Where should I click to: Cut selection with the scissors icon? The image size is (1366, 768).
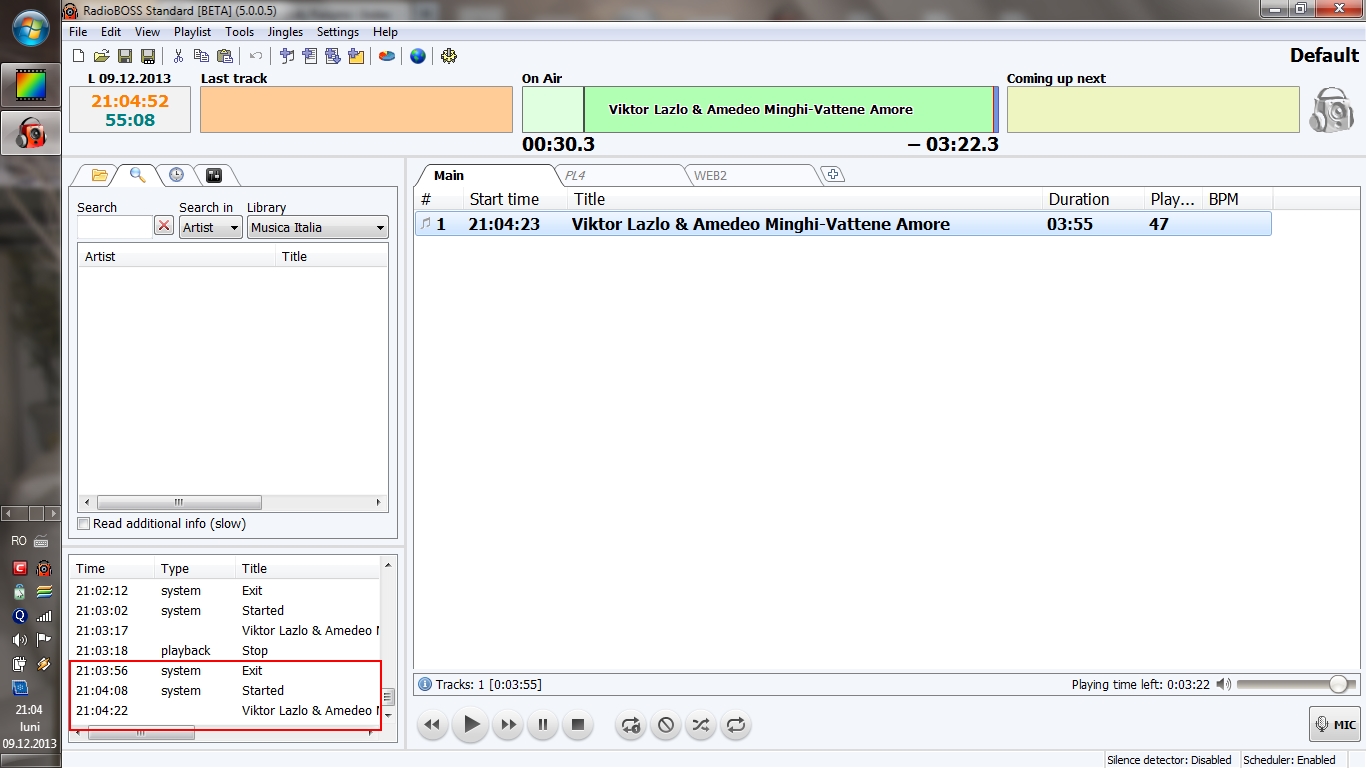[x=178, y=56]
